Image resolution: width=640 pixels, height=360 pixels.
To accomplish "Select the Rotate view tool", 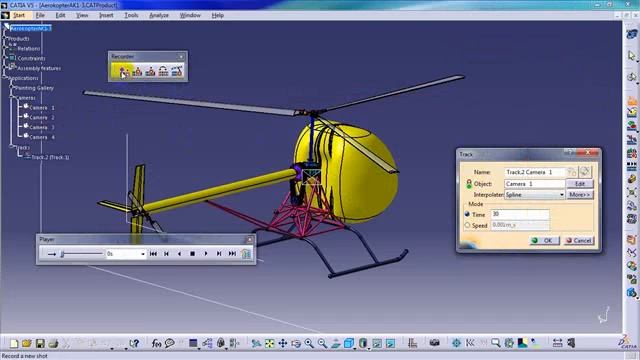I will coord(296,344).
